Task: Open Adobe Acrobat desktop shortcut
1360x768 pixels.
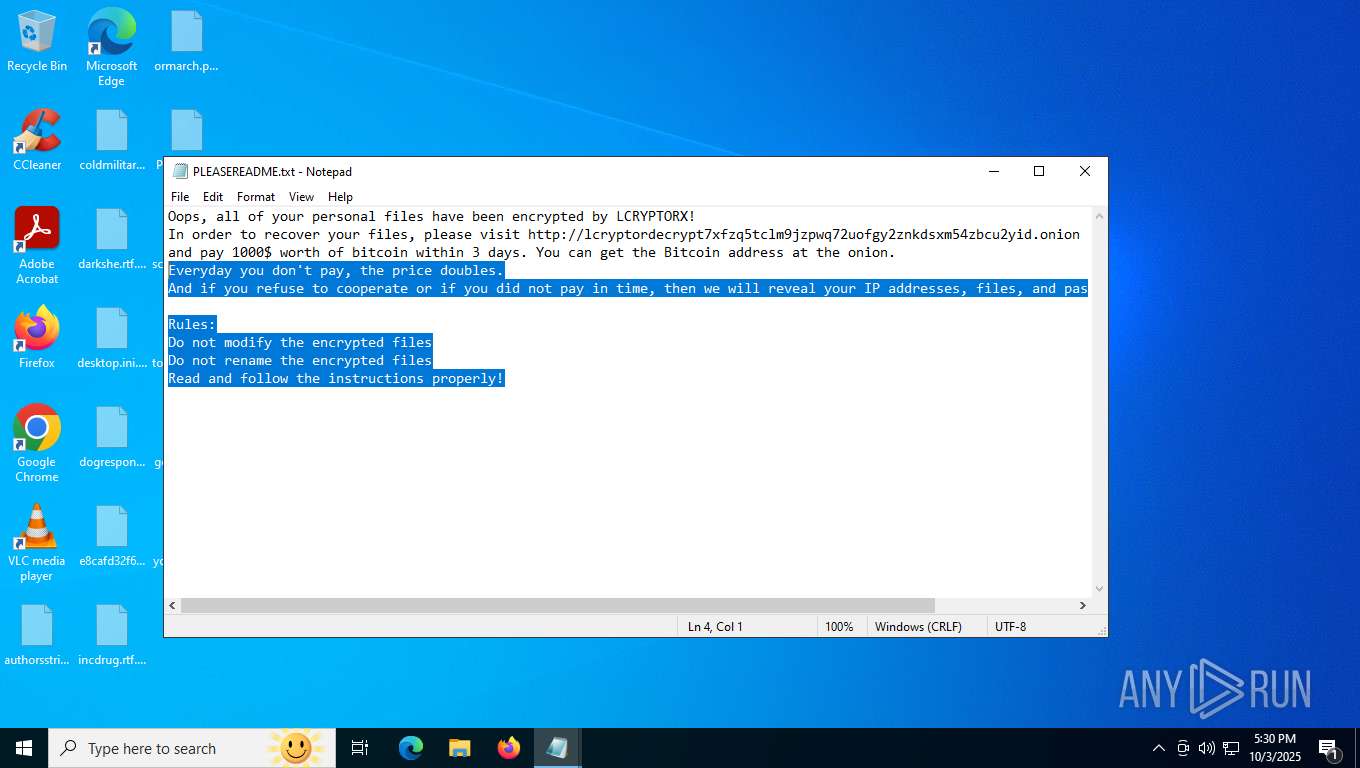Action: 37,246
